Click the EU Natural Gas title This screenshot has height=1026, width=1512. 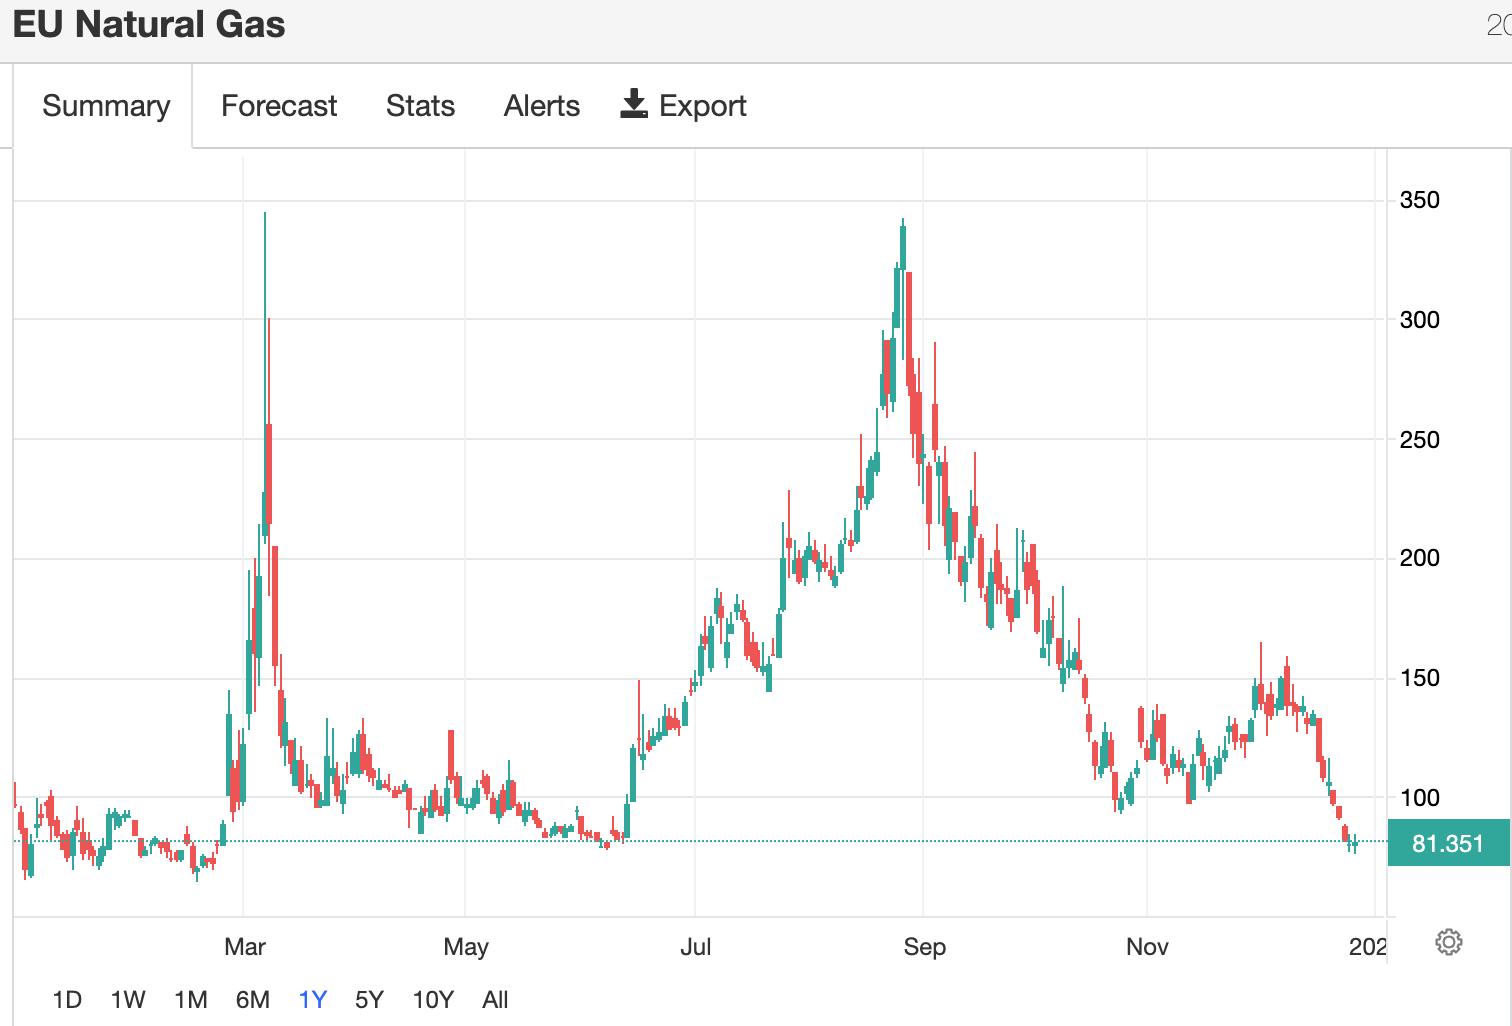click(x=149, y=24)
